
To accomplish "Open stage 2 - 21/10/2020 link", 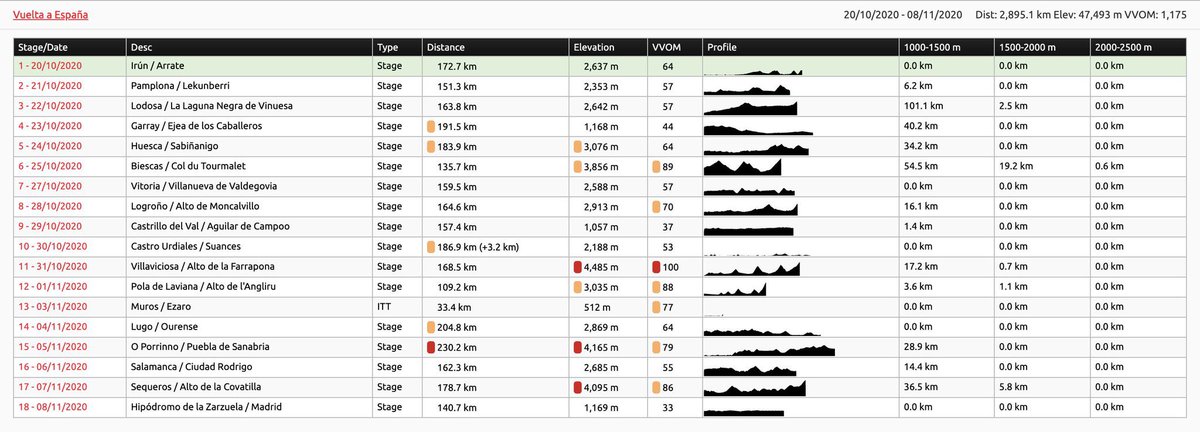I will click(50, 86).
